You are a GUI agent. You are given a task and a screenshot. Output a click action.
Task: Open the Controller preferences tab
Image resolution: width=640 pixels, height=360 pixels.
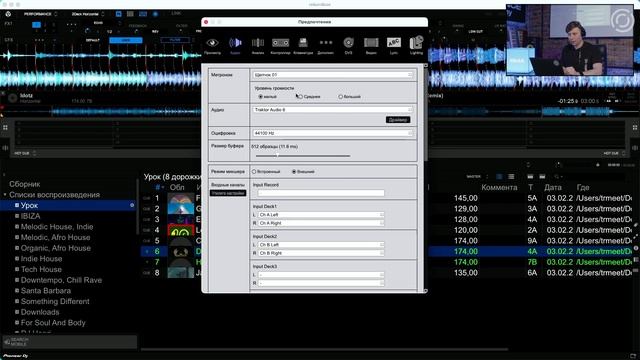click(280, 45)
